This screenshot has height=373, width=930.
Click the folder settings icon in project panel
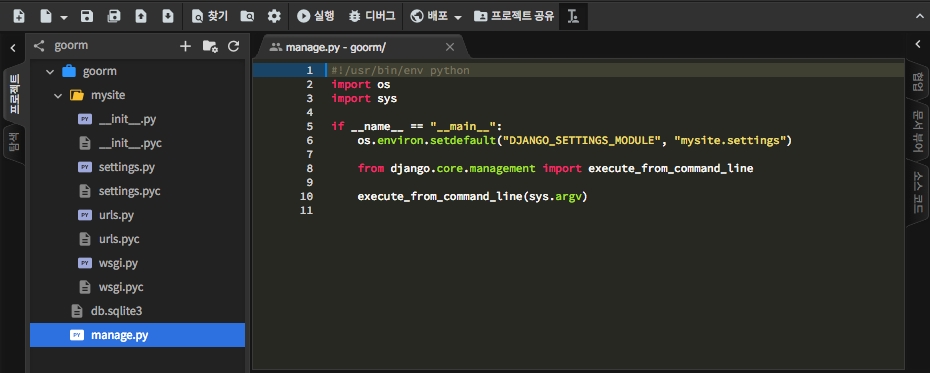pyautogui.click(x=210, y=46)
